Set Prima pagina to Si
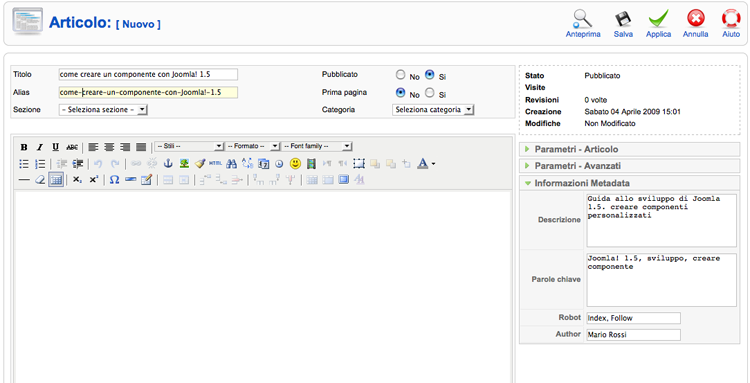750x383 pixels. click(430, 93)
